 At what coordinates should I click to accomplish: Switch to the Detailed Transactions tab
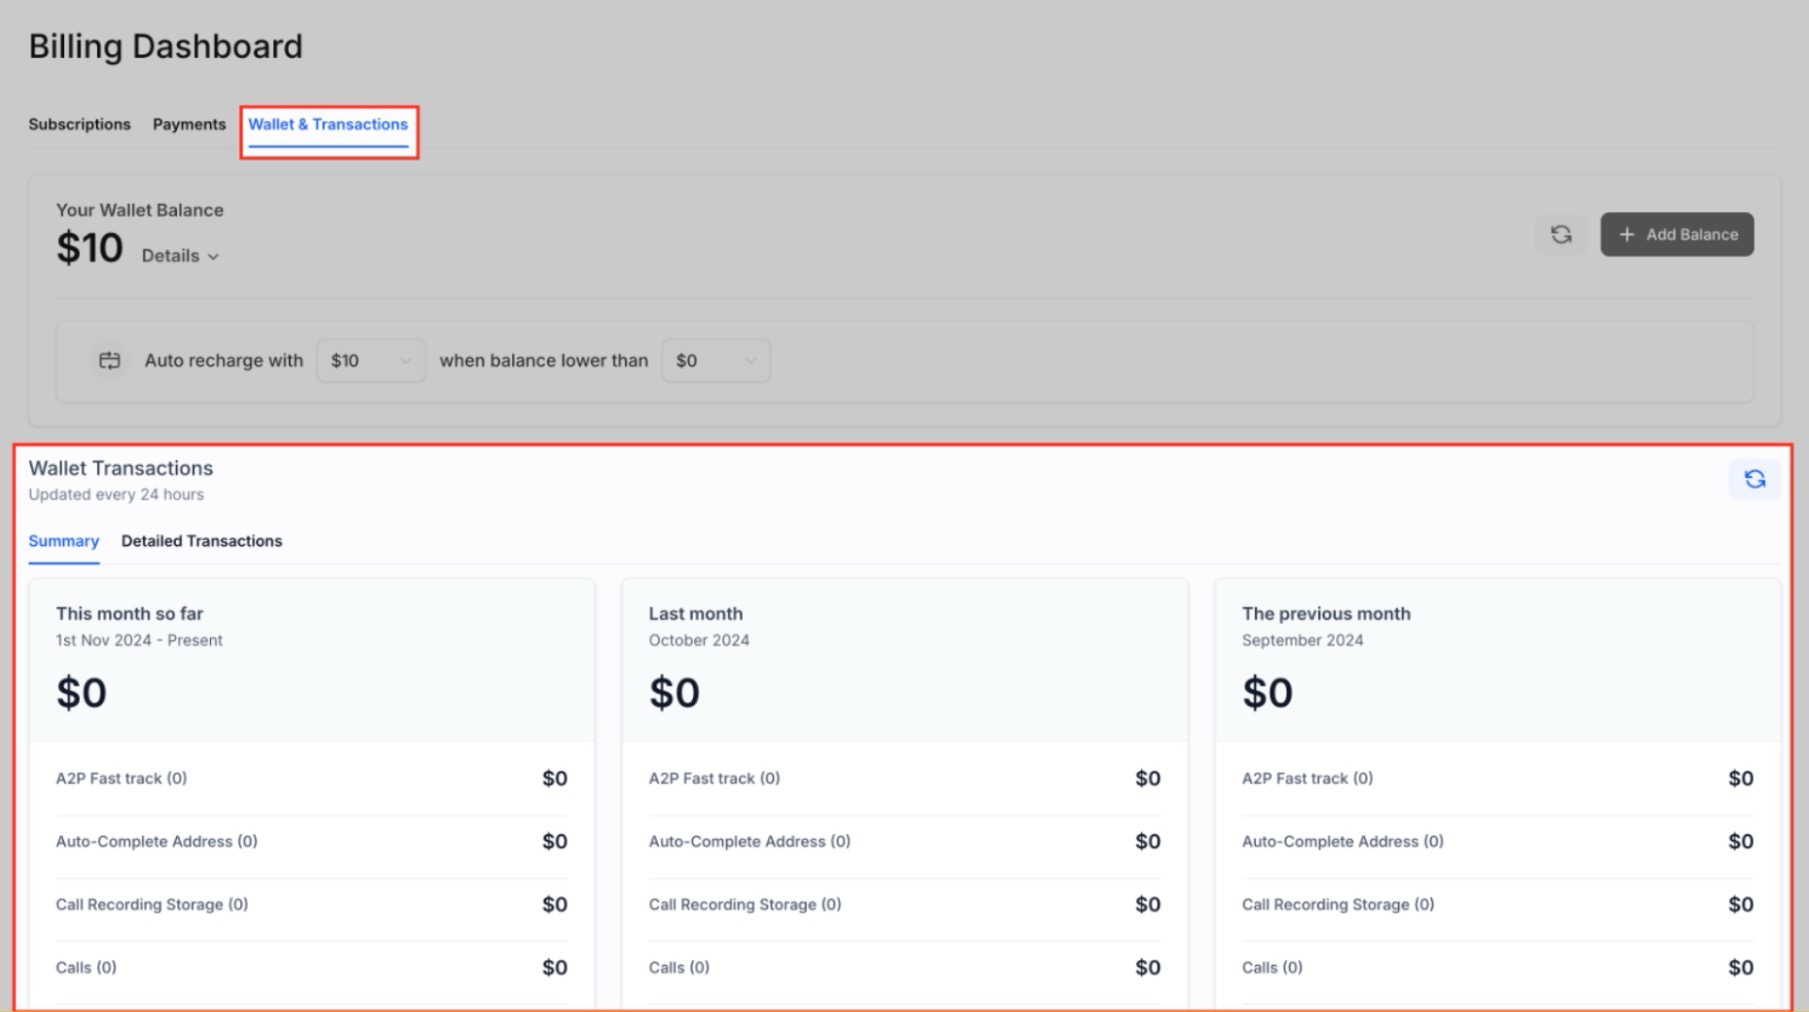(x=201, y=541)
